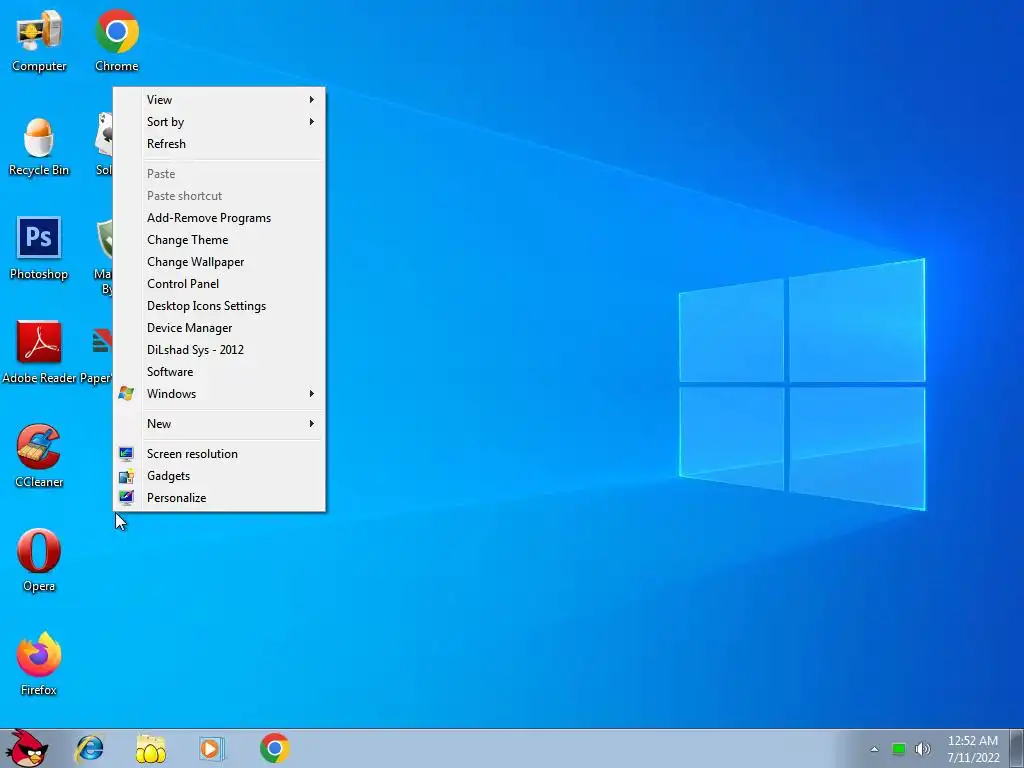Select the Opera desktop shortcut

pyautogui.click(x=39, y=560)
